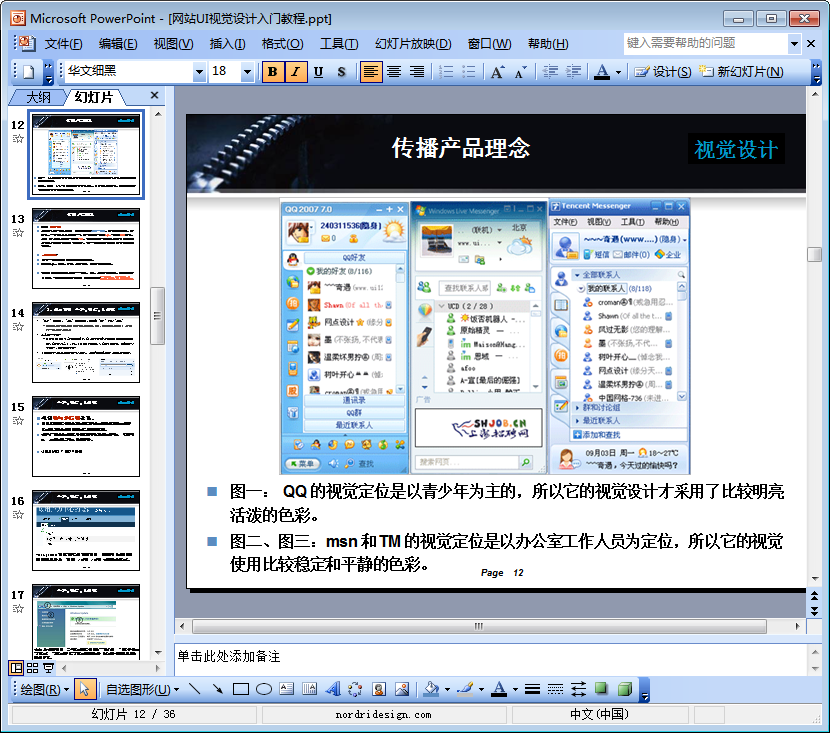
Task: Open 文件(F) menu
Action: click(63, 44)
